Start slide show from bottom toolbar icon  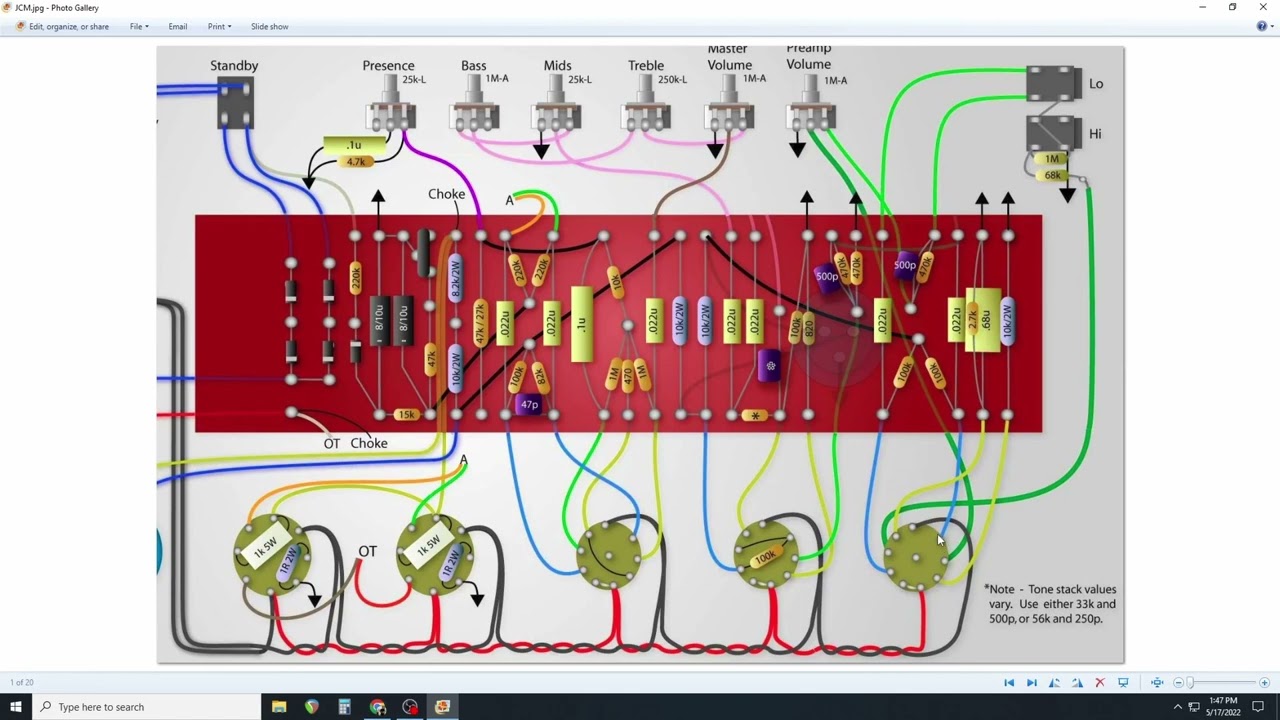pos(1123,683)
